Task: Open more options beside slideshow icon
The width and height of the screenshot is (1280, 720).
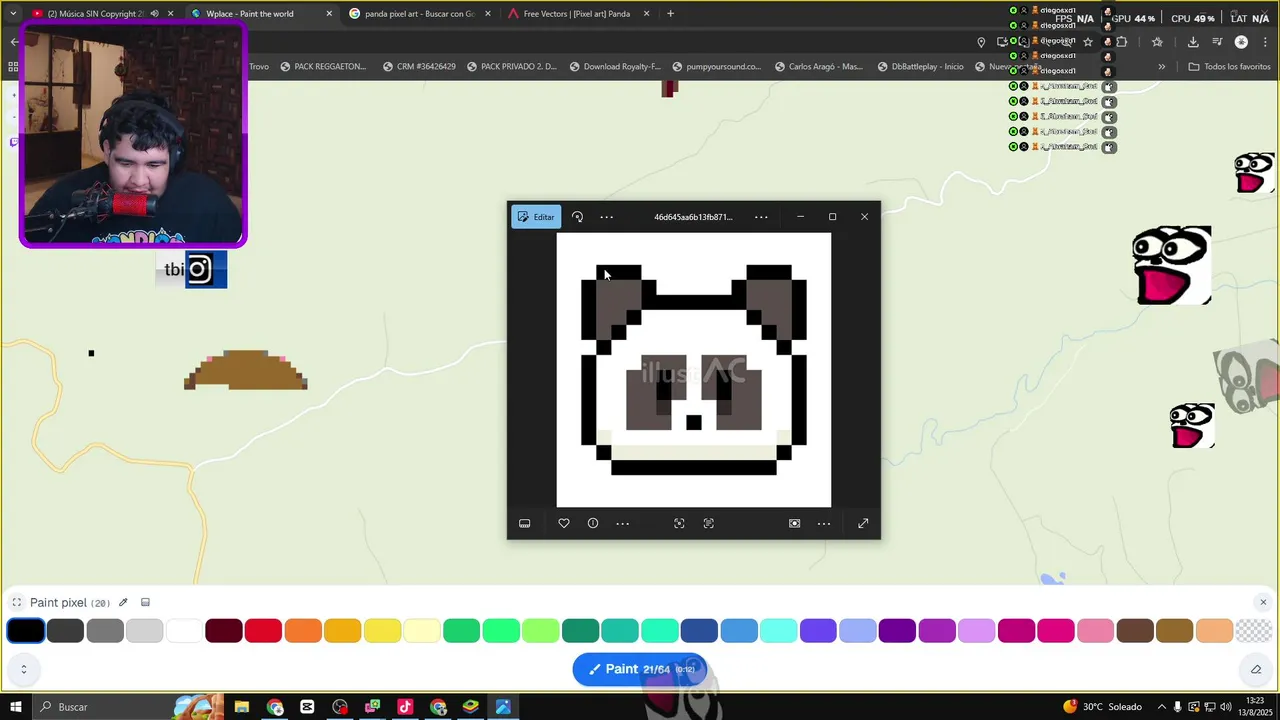Action: [x=824, y=523]
